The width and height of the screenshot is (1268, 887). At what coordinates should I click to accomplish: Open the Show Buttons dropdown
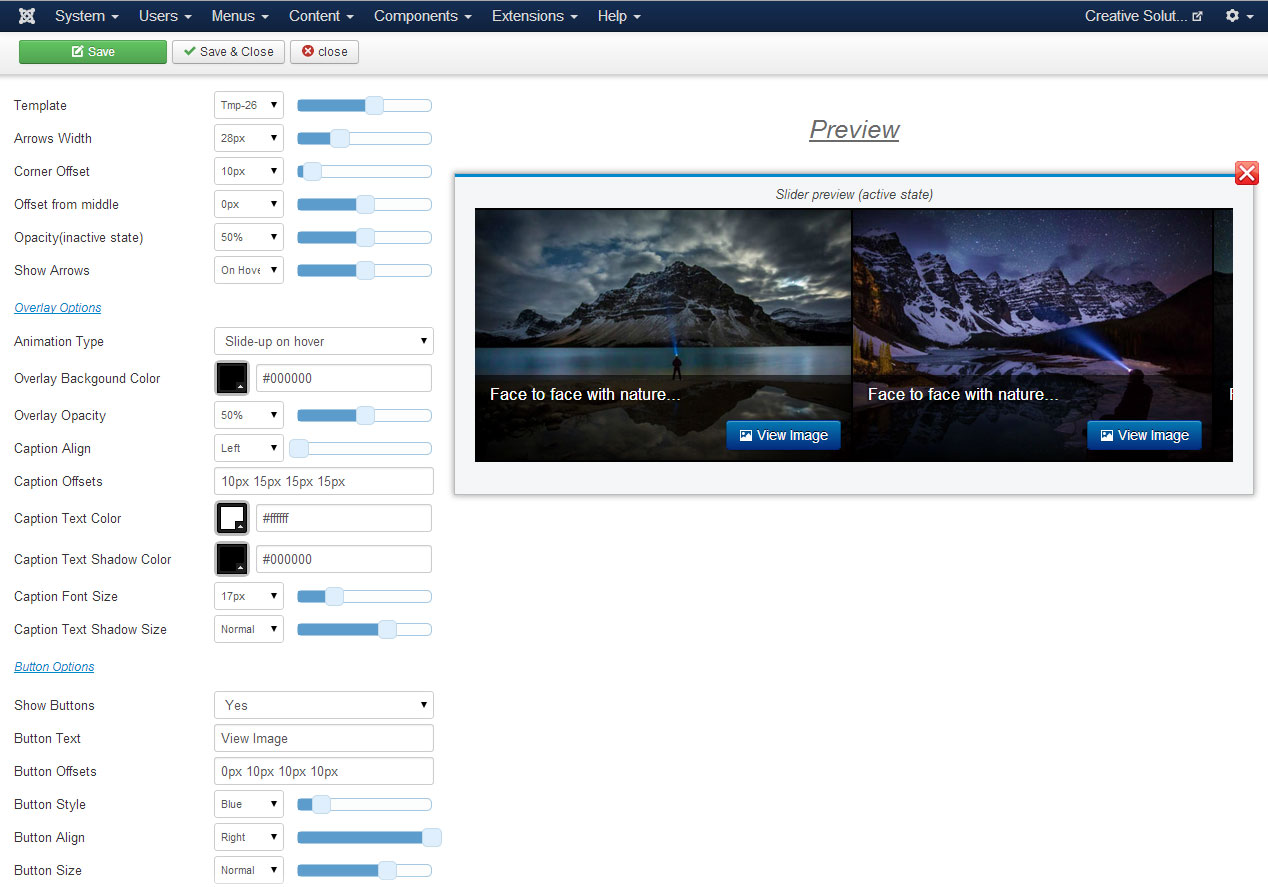click(x=324, y=705)
